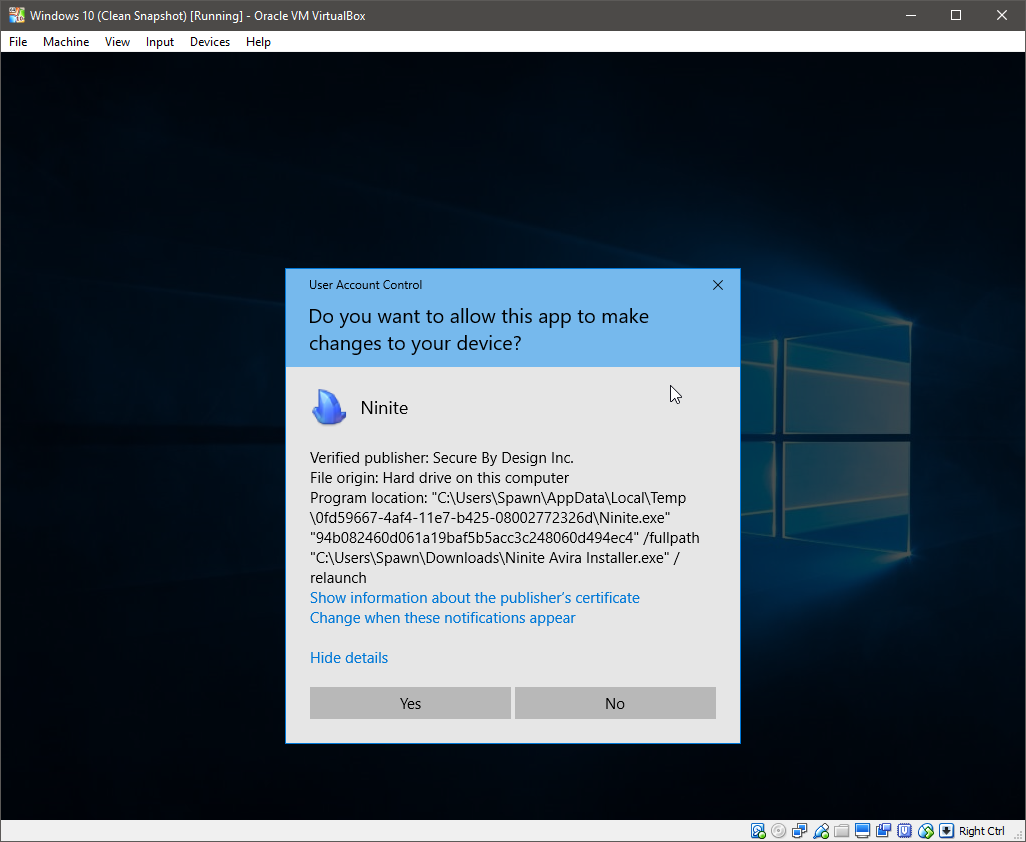Click the VirtualBox window title icon
The width and height of the screenshot is (1026, 842).
(x=16, y=15)
